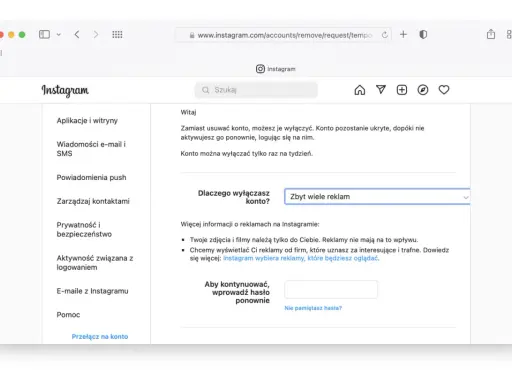This screenshot has width=512, height=384.
Task: Open the sidebar options chevron
Action: pos(59,35)
